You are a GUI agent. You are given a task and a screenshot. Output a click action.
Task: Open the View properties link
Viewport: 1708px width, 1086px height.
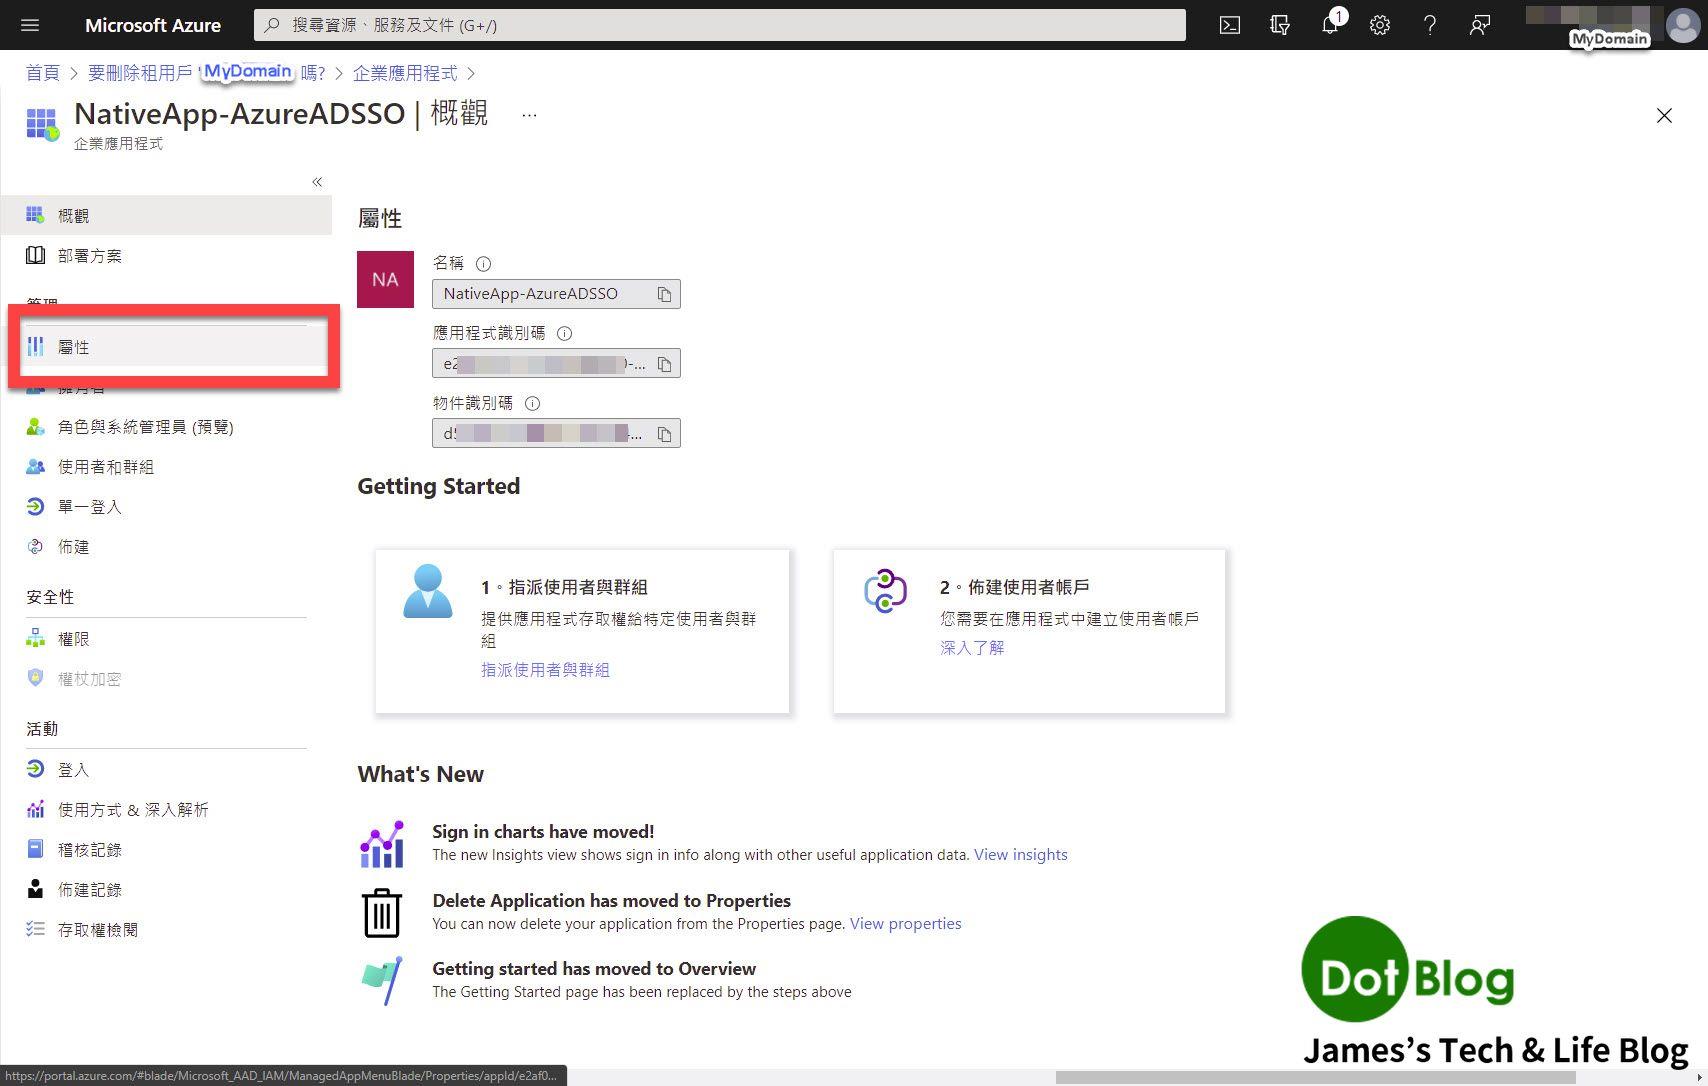click(x=905, y=924)
